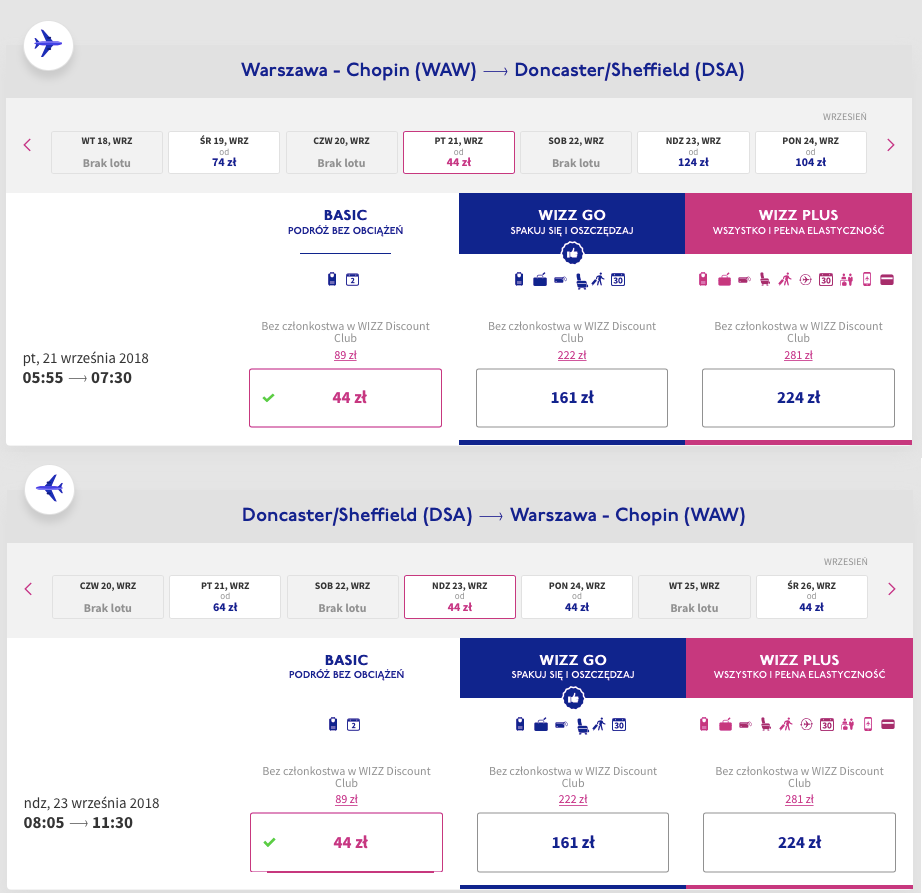This screenshot has height=893, width=922.
Task: Click outbound WIZZ GO checked suitcase icon
Action: pyautogui.click(x=540, y=280)
